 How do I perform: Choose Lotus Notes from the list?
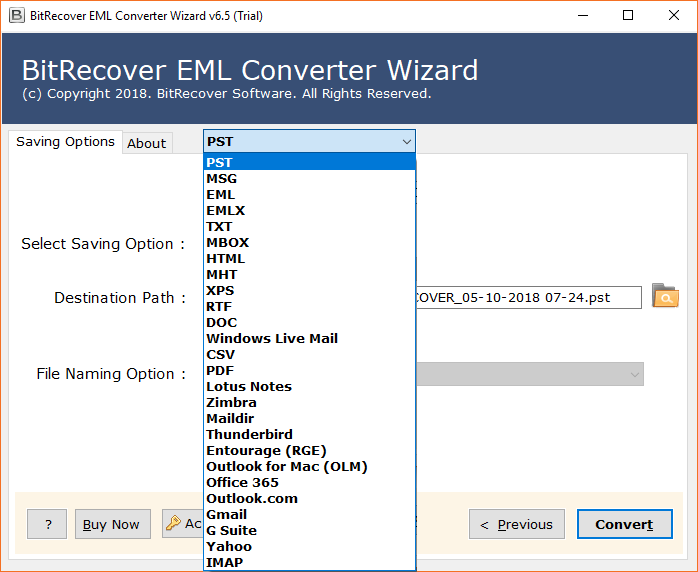[x=309, y=386]
